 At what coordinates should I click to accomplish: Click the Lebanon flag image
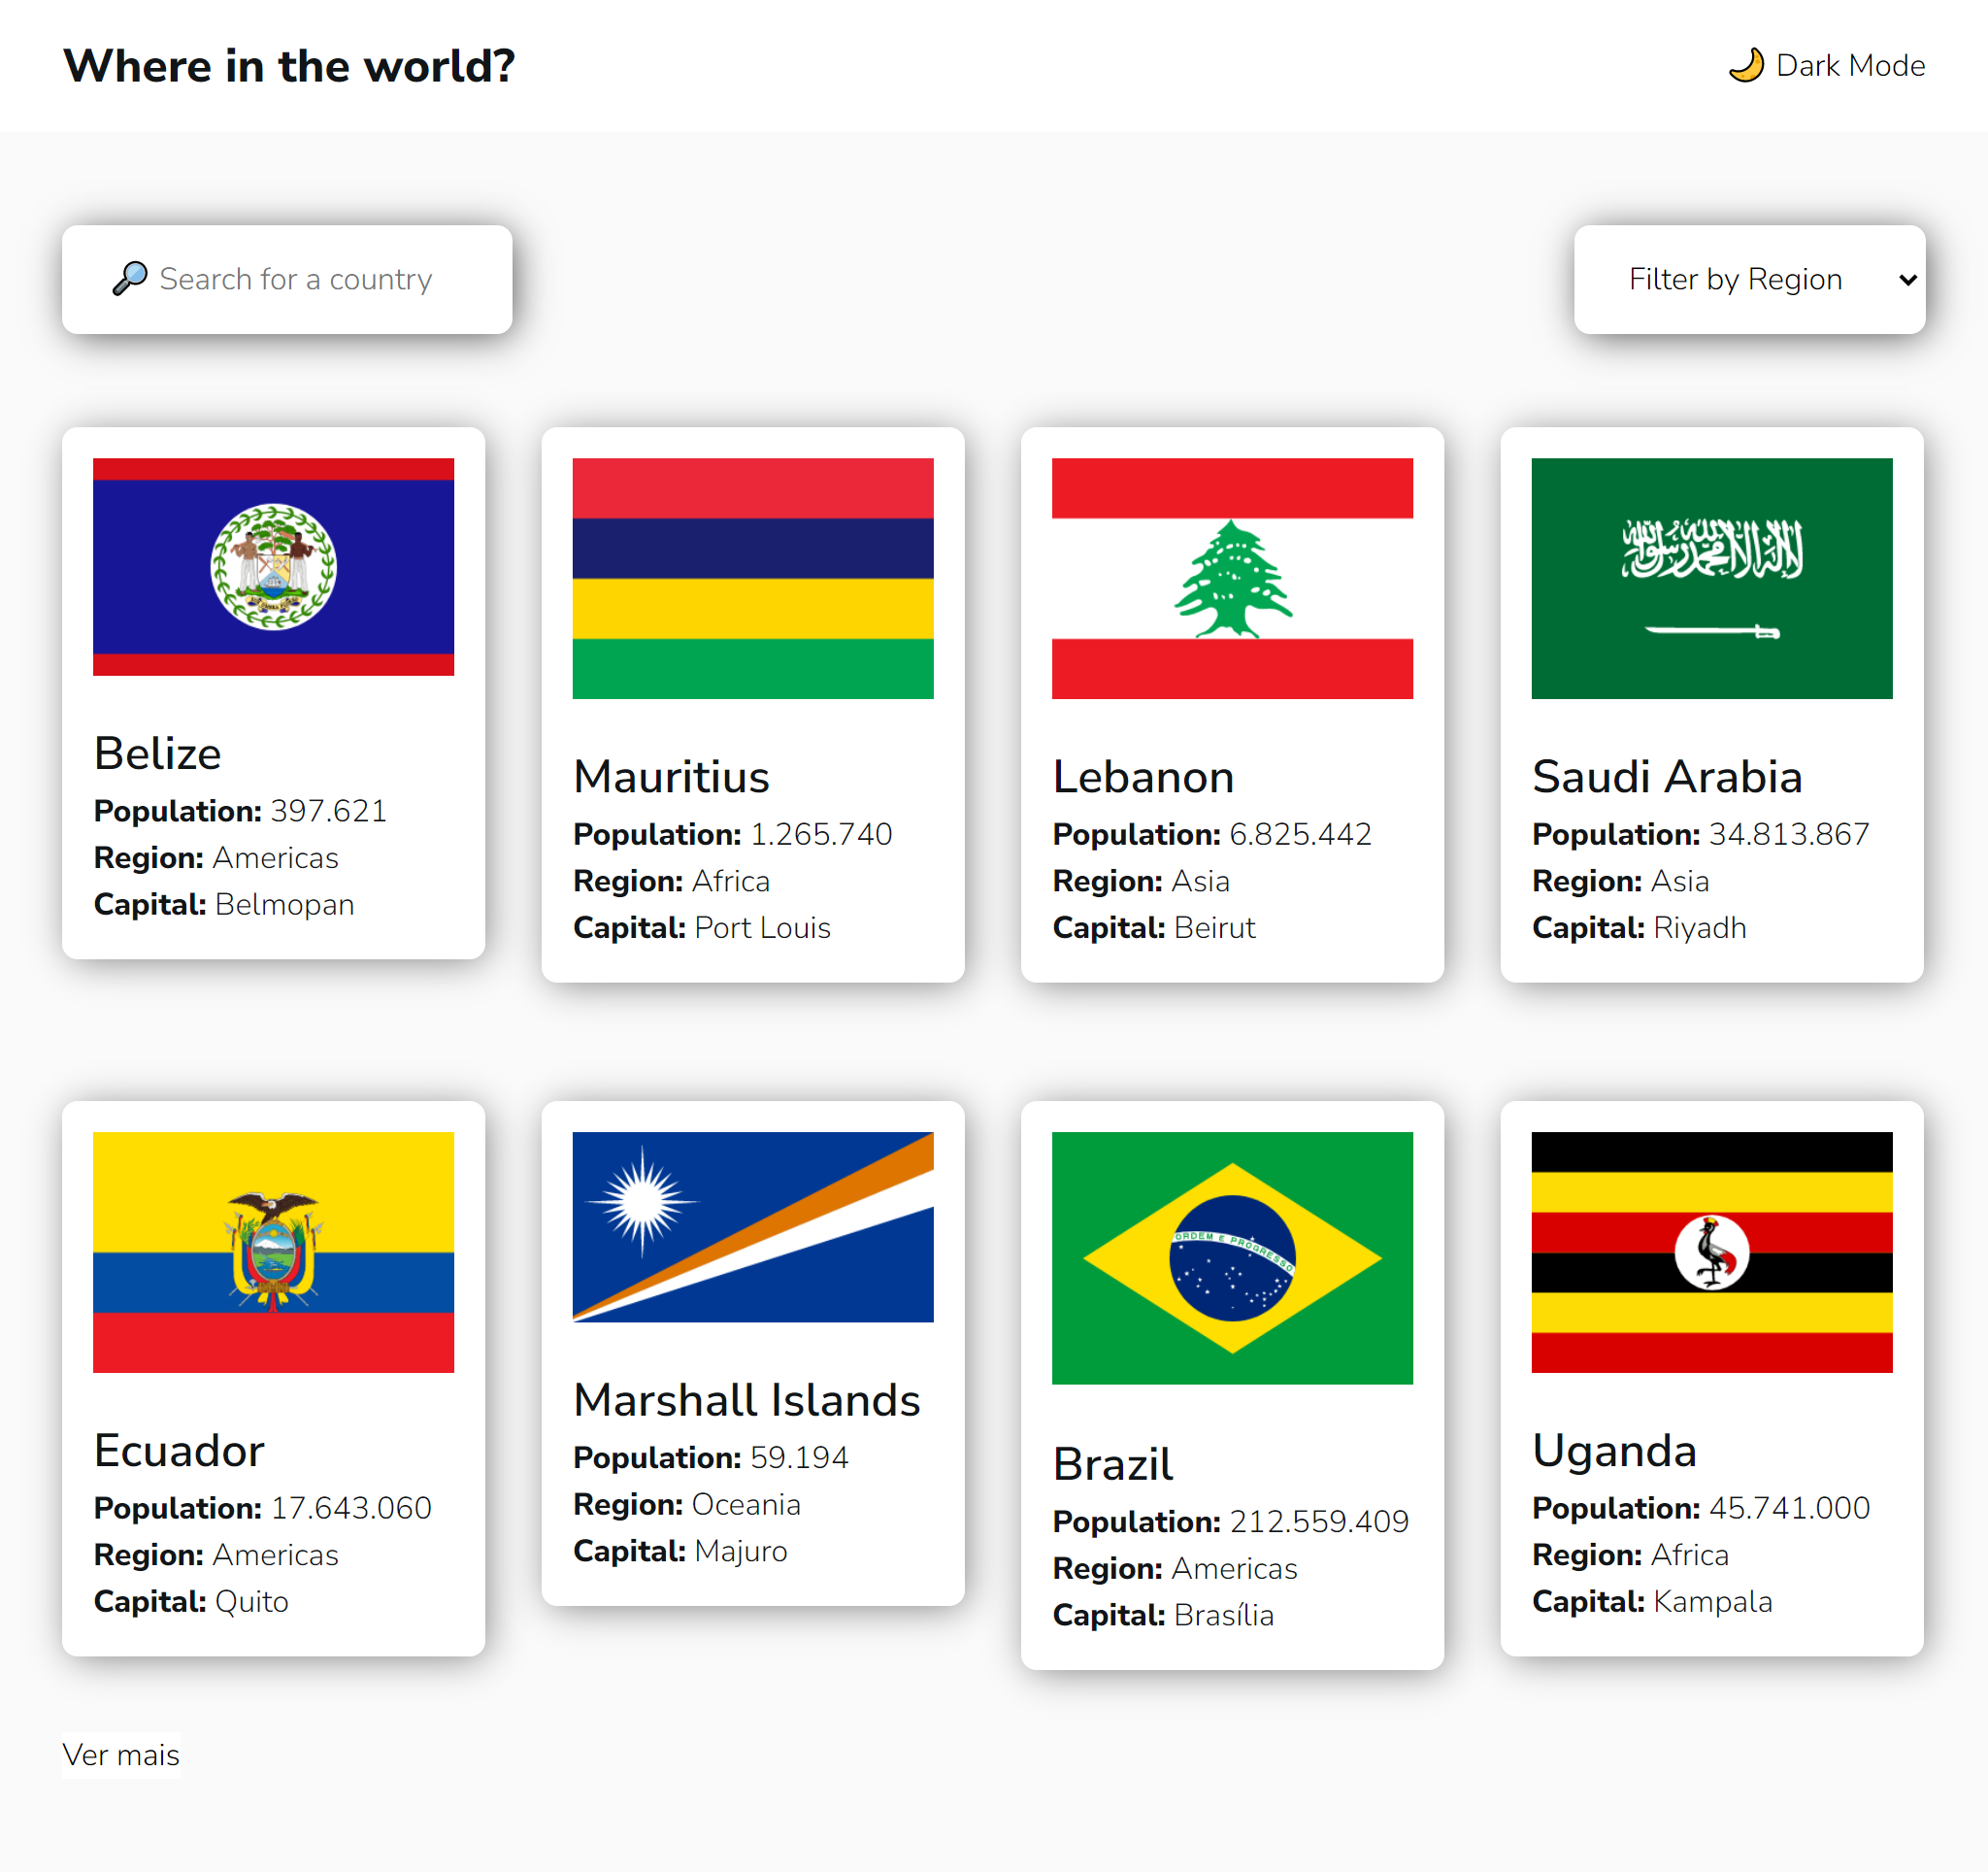click(1231, 578)
